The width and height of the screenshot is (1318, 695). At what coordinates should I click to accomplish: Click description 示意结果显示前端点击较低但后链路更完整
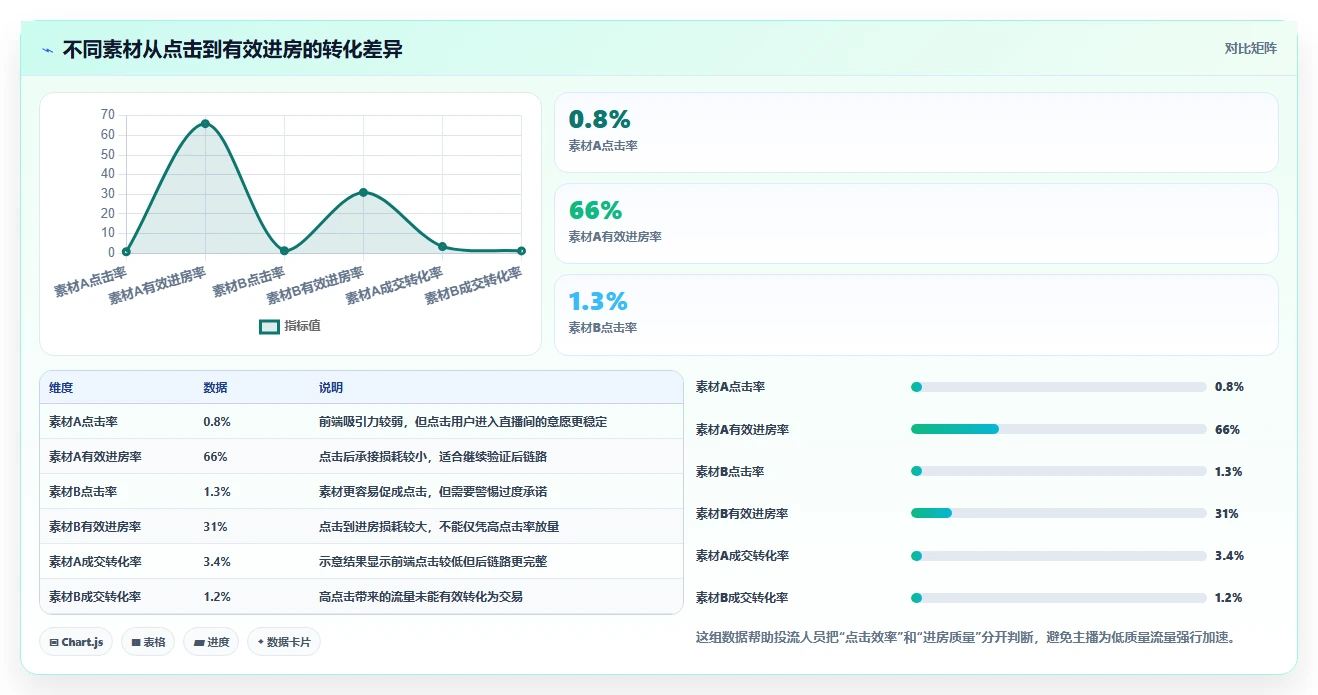[433, 562]
